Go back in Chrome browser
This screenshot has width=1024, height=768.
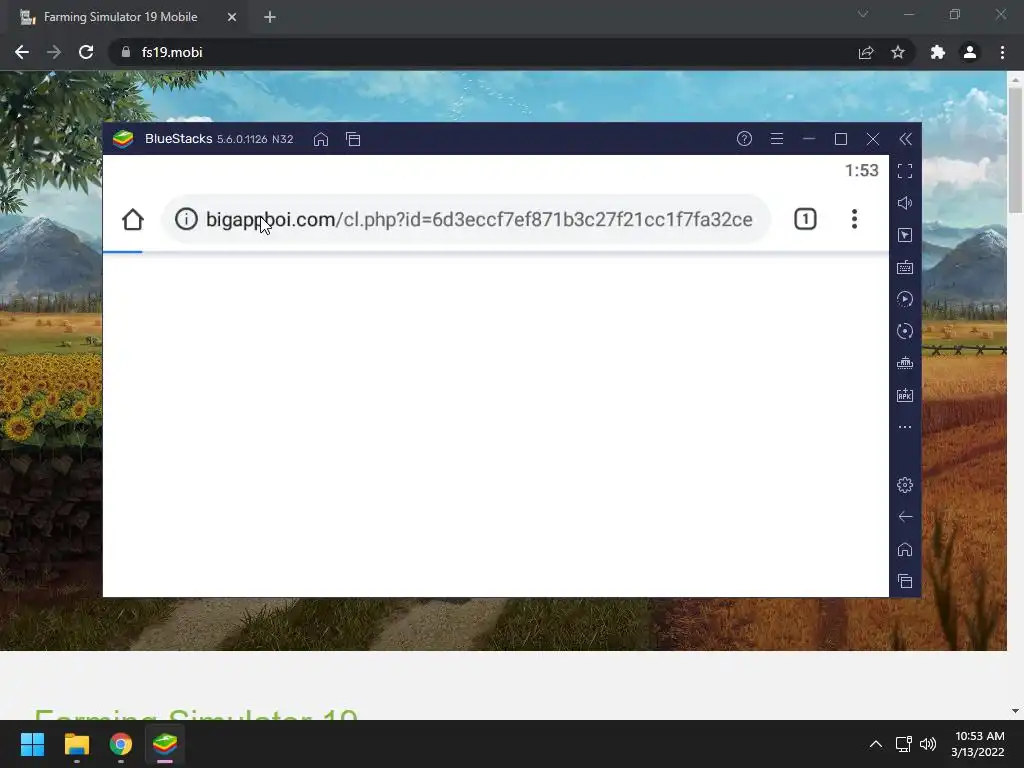(x=22, y=52)
